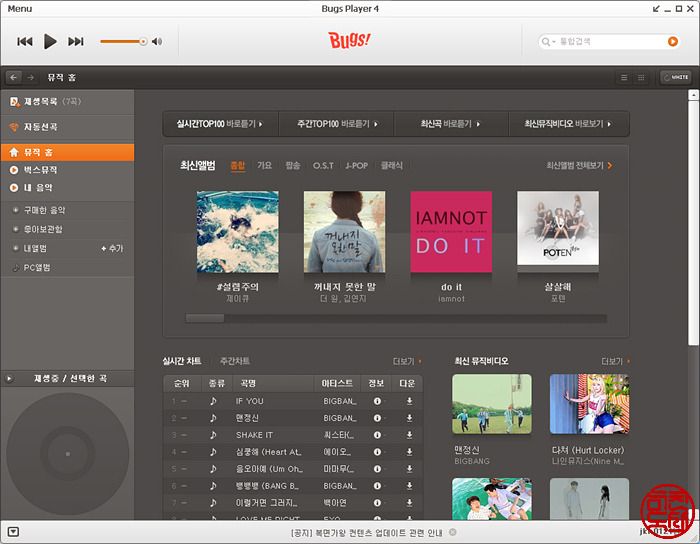Download IF YOU track
The width and height of the screenshot is (700, 544).
(409, 401)
